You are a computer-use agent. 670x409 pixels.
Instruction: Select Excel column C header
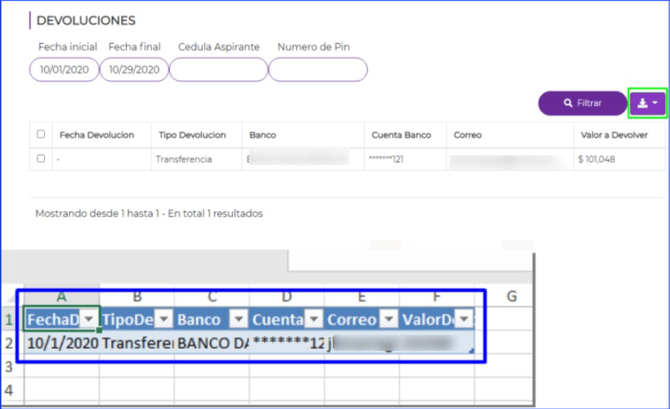pos(212,296)
